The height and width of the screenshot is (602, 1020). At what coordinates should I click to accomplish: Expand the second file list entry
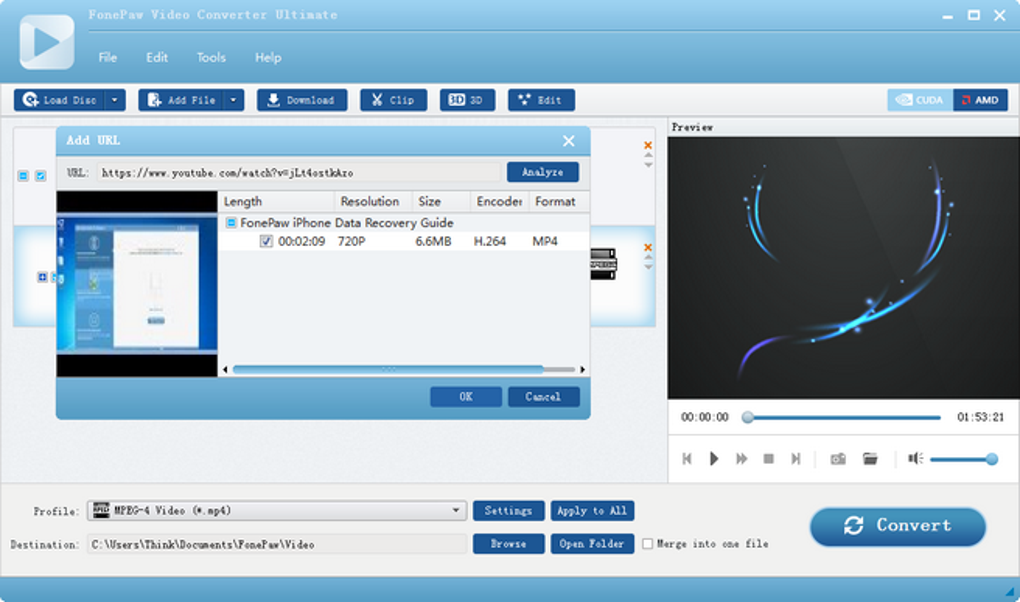[42, 277]
